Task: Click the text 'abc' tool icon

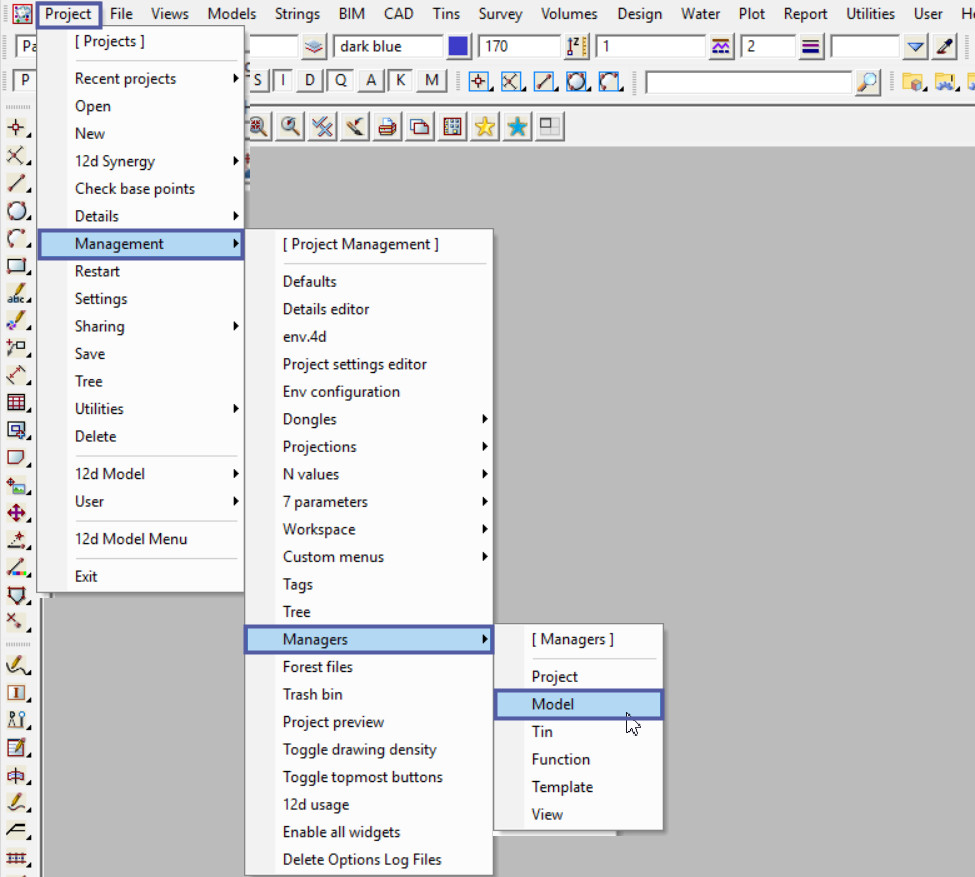Action: click(x=16, y=293)
